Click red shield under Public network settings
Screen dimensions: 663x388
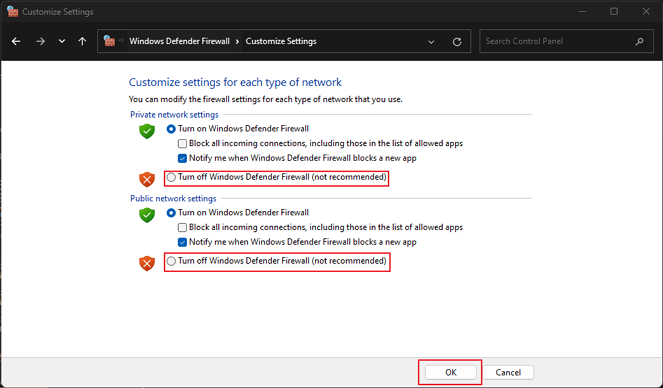[147, 263]
